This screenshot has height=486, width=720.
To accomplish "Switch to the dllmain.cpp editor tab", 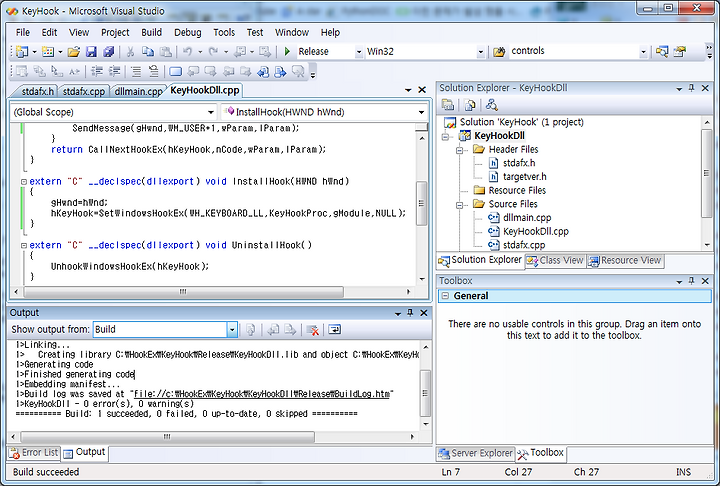I will coord(138,91).
